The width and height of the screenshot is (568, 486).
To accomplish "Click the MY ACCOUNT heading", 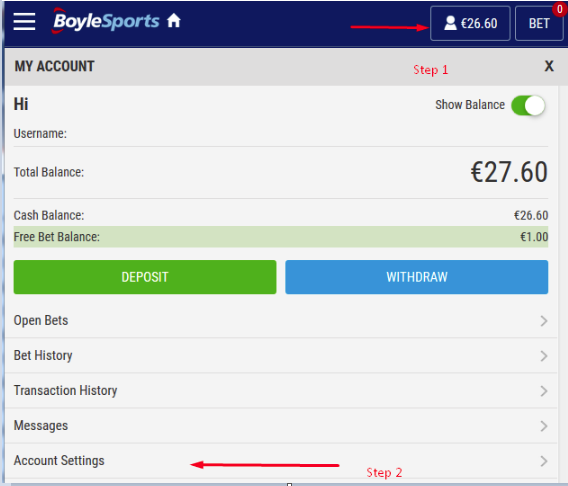I will click(54, 66).
